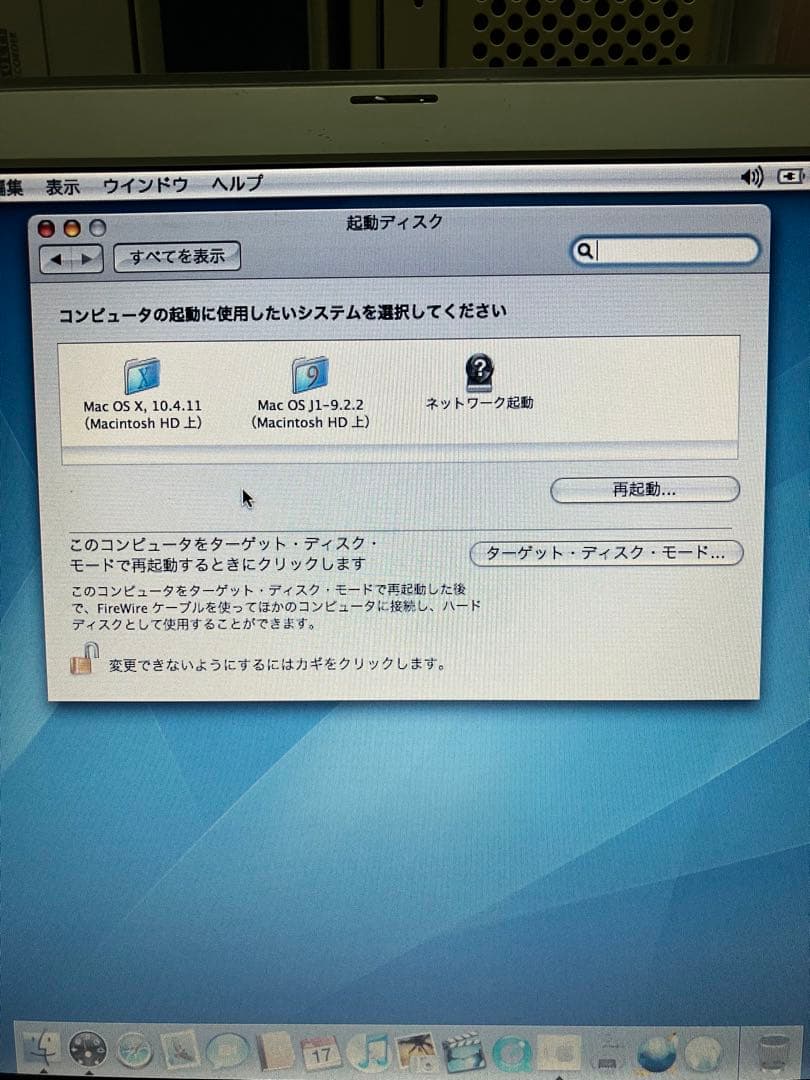The width and height of the screenshot is (810, 1080).
Task: Open Address Book in the Dock
Action: (275, 1052)
